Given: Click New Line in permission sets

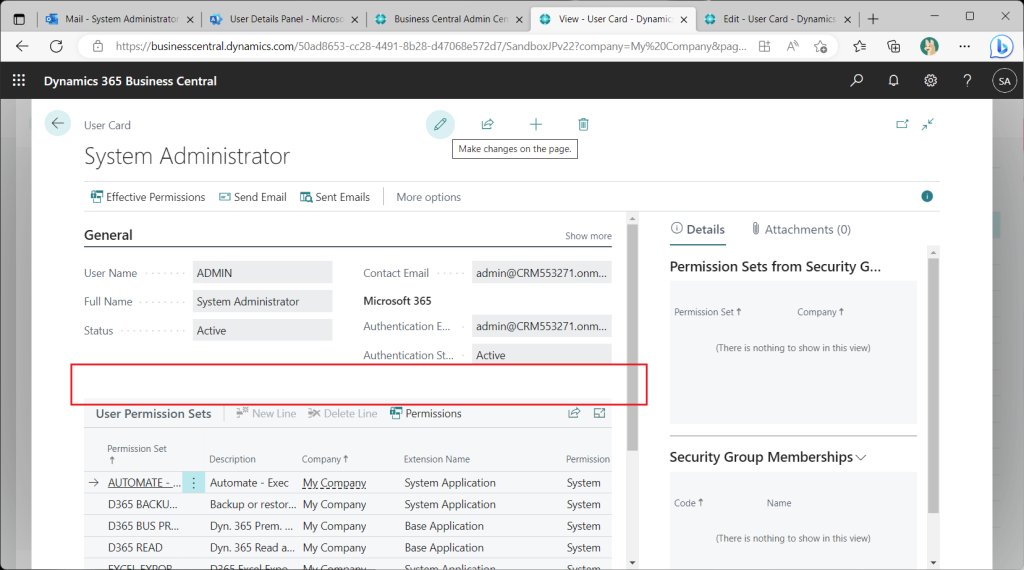Looking at the screenshot, I should 266,413.
